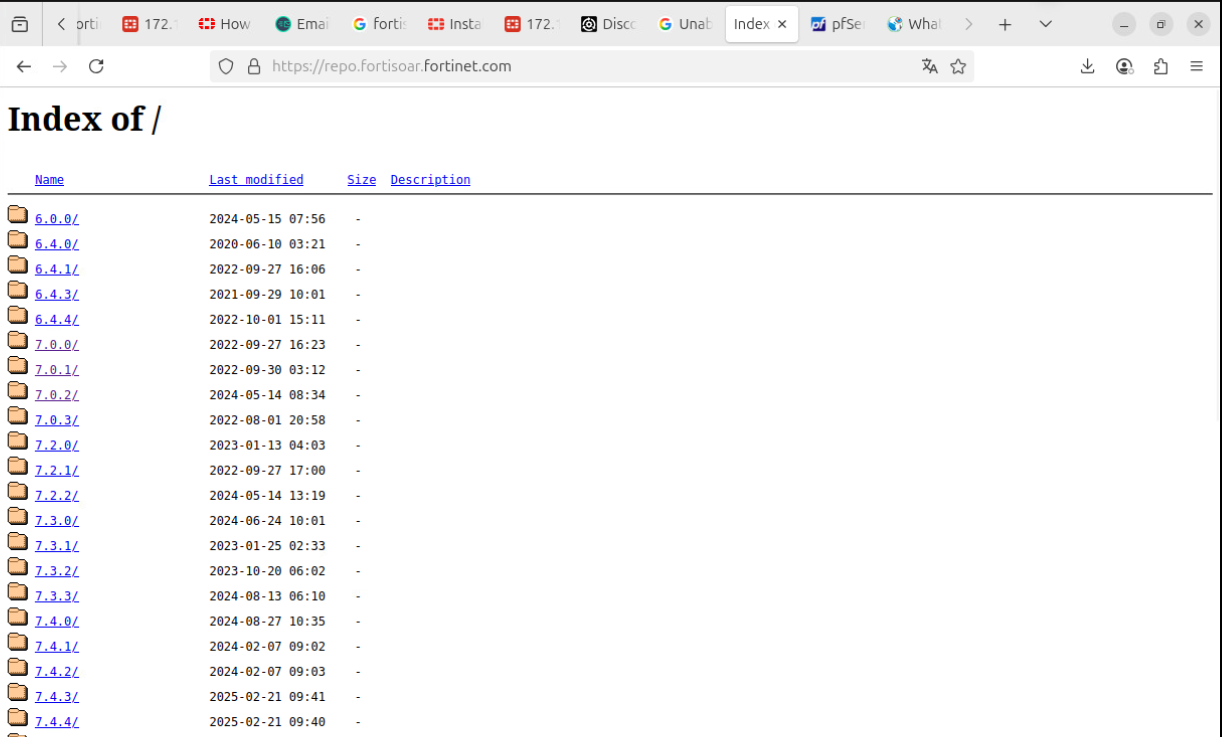
Task: Open the extensions puzzle icon
Action: [x=1160, y=66]
